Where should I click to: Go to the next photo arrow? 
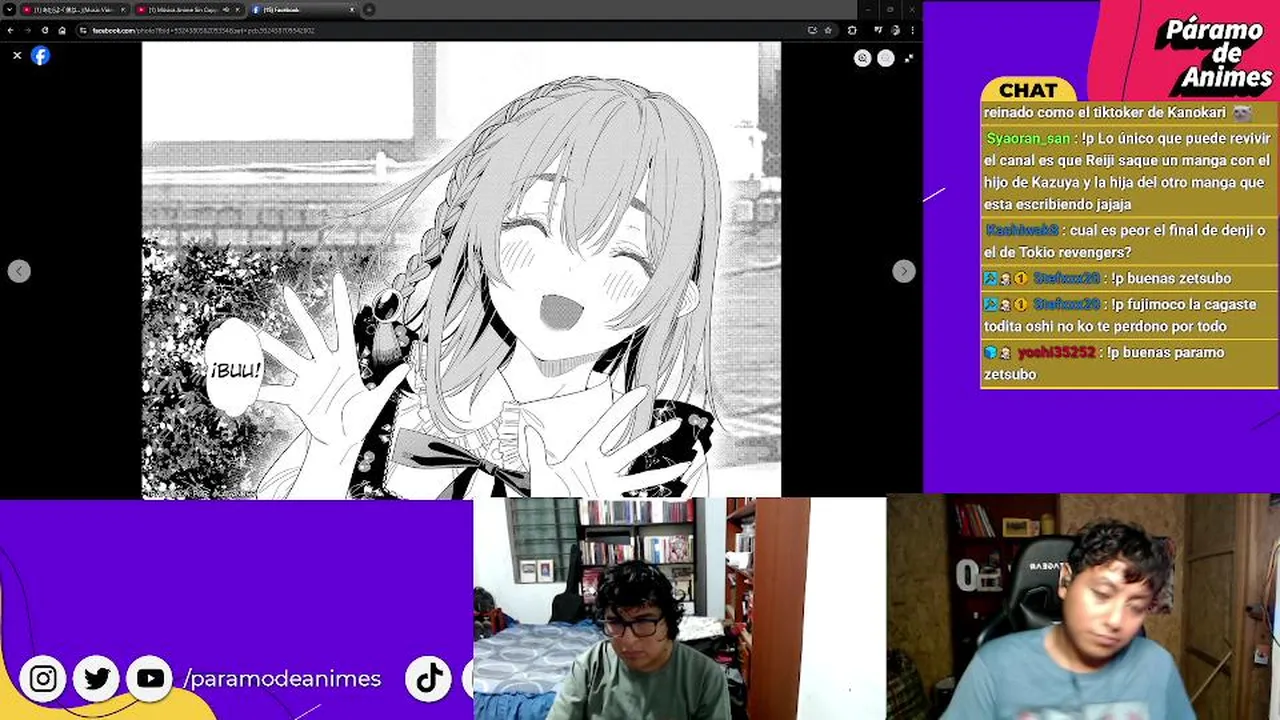click(x=903, y=271)
